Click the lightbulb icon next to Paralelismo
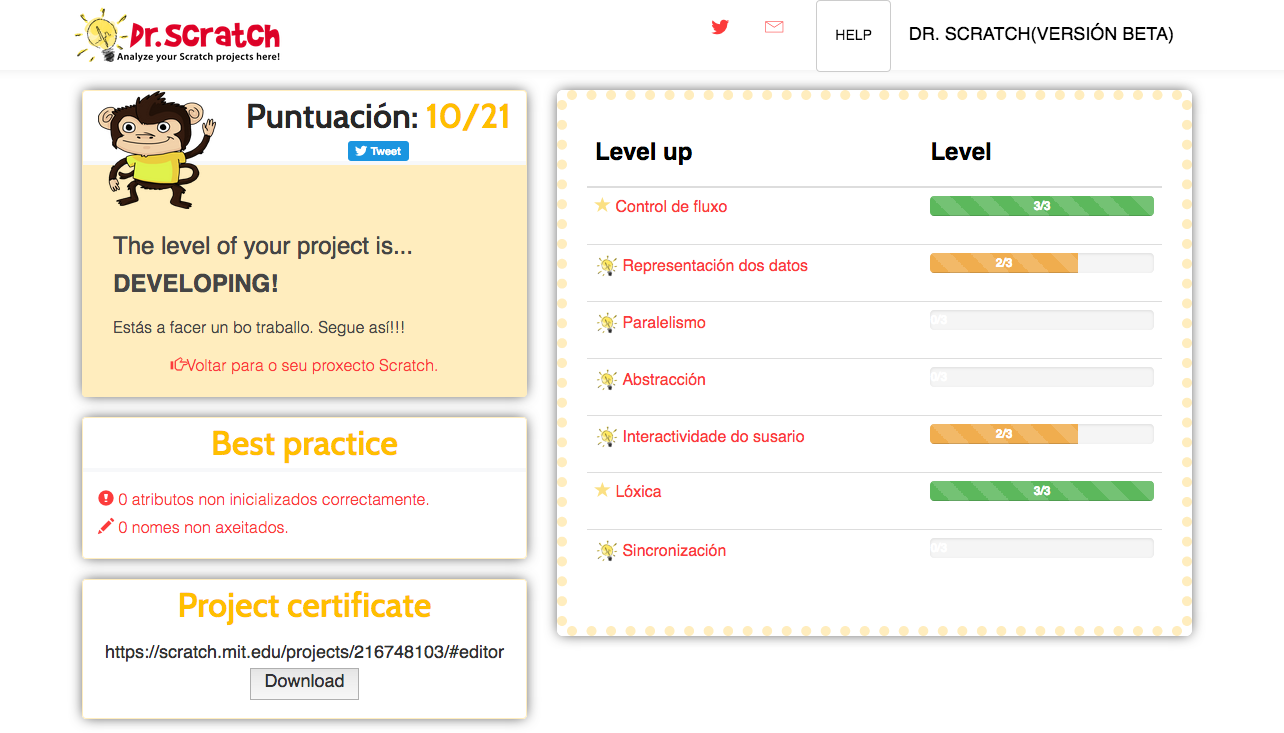This screenshot has width=1284, height=733. point(606,321)
